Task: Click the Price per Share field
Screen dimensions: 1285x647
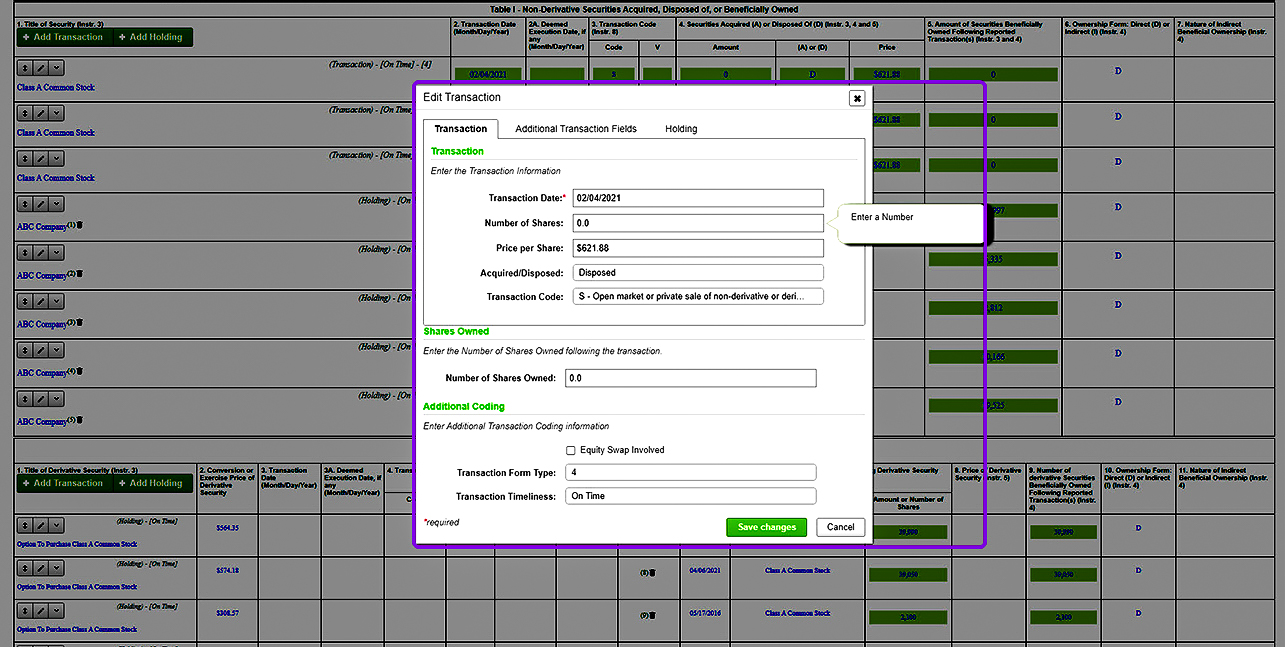Action: [x=698, y=248]
